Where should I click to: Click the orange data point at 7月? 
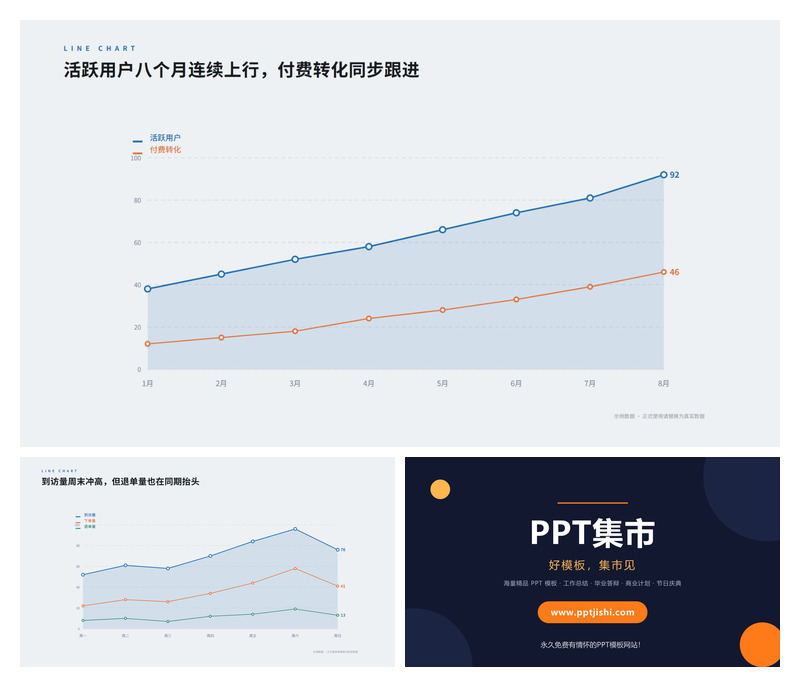click(590, 287)
